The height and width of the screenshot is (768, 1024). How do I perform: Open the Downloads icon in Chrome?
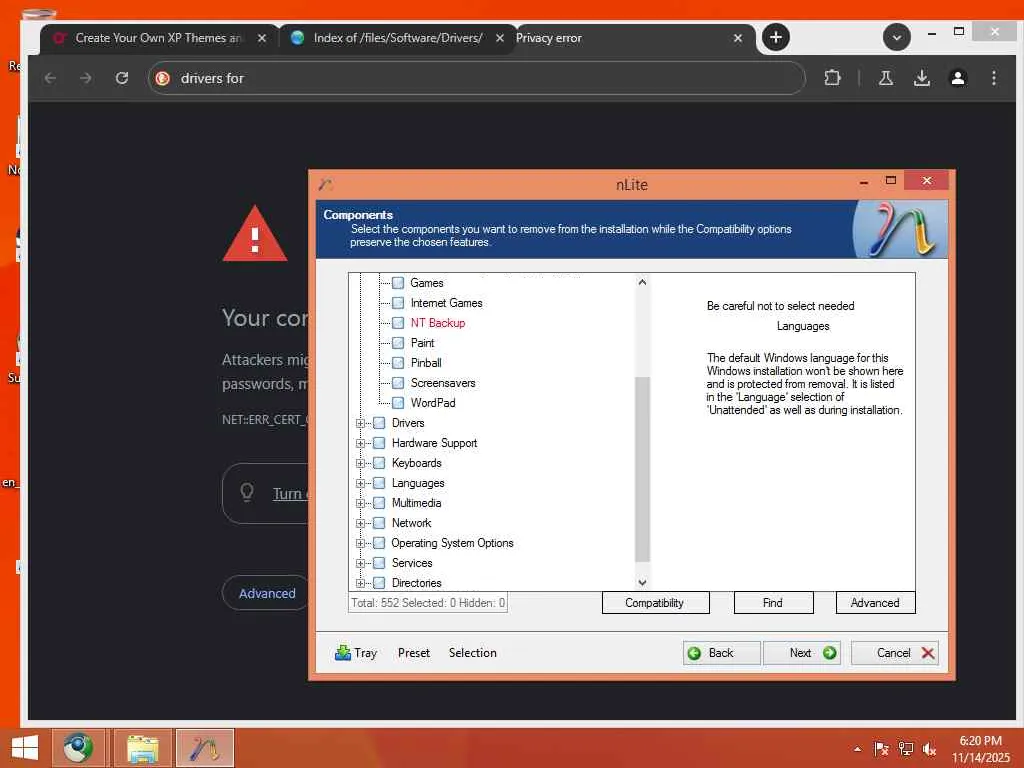(921, 78)
